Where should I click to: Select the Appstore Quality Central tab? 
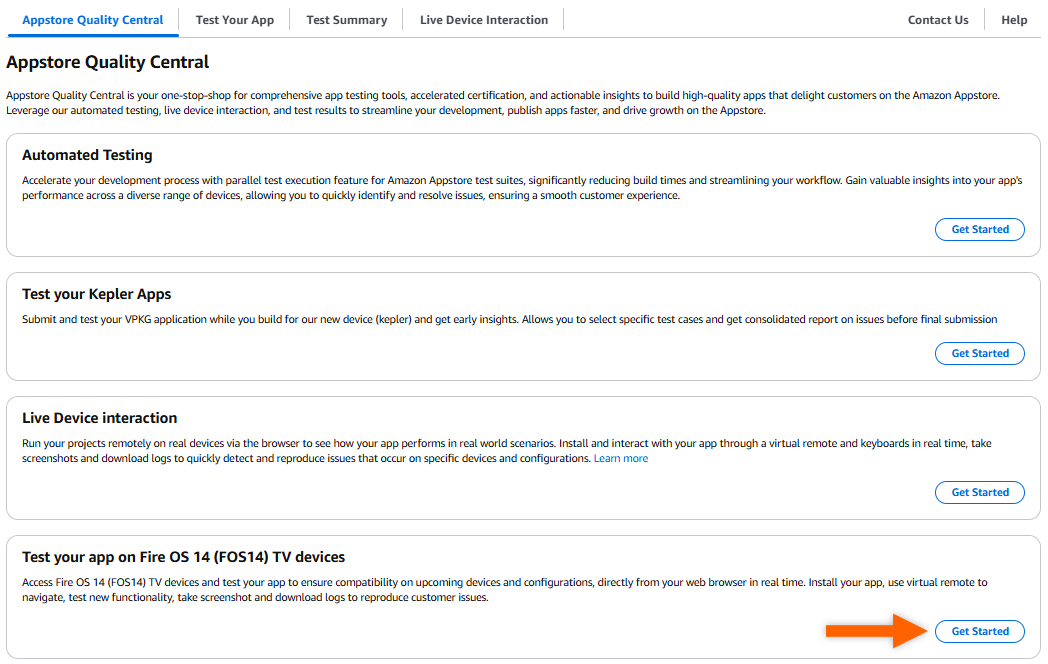pyautogui.click(x=93, y=19)
